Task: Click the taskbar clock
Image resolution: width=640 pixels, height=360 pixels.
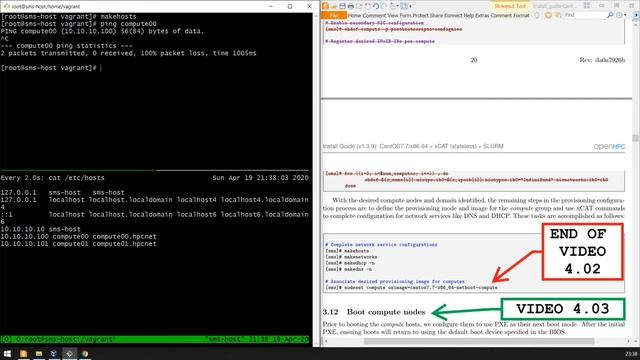Action: pos(631,354)
